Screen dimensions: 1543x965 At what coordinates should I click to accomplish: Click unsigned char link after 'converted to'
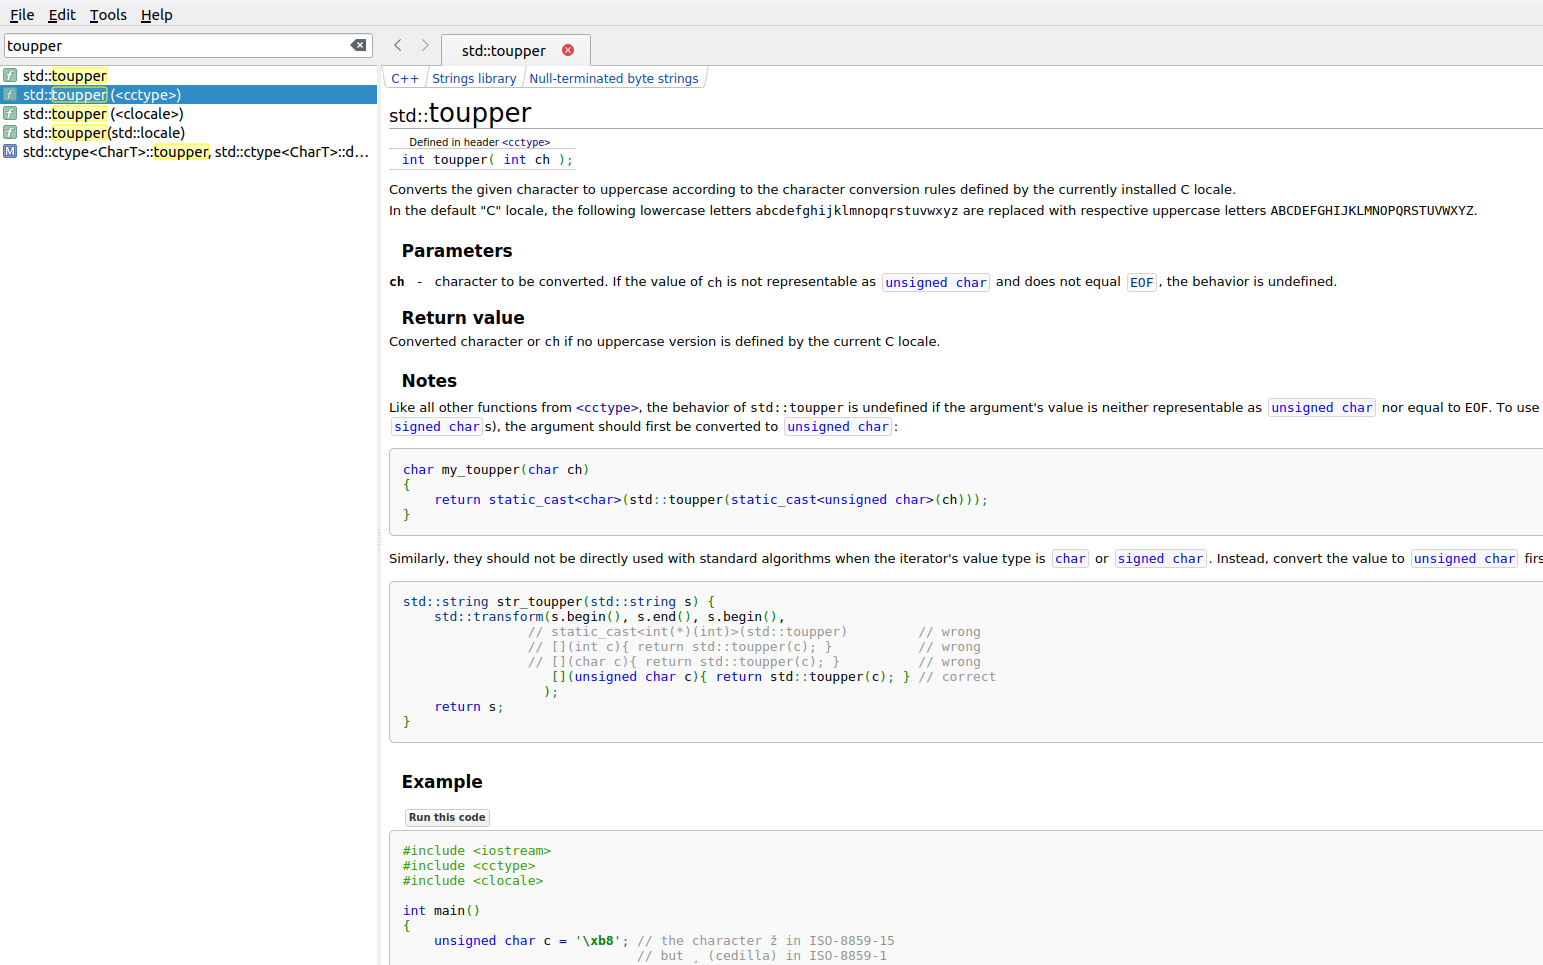click(838, 427)
